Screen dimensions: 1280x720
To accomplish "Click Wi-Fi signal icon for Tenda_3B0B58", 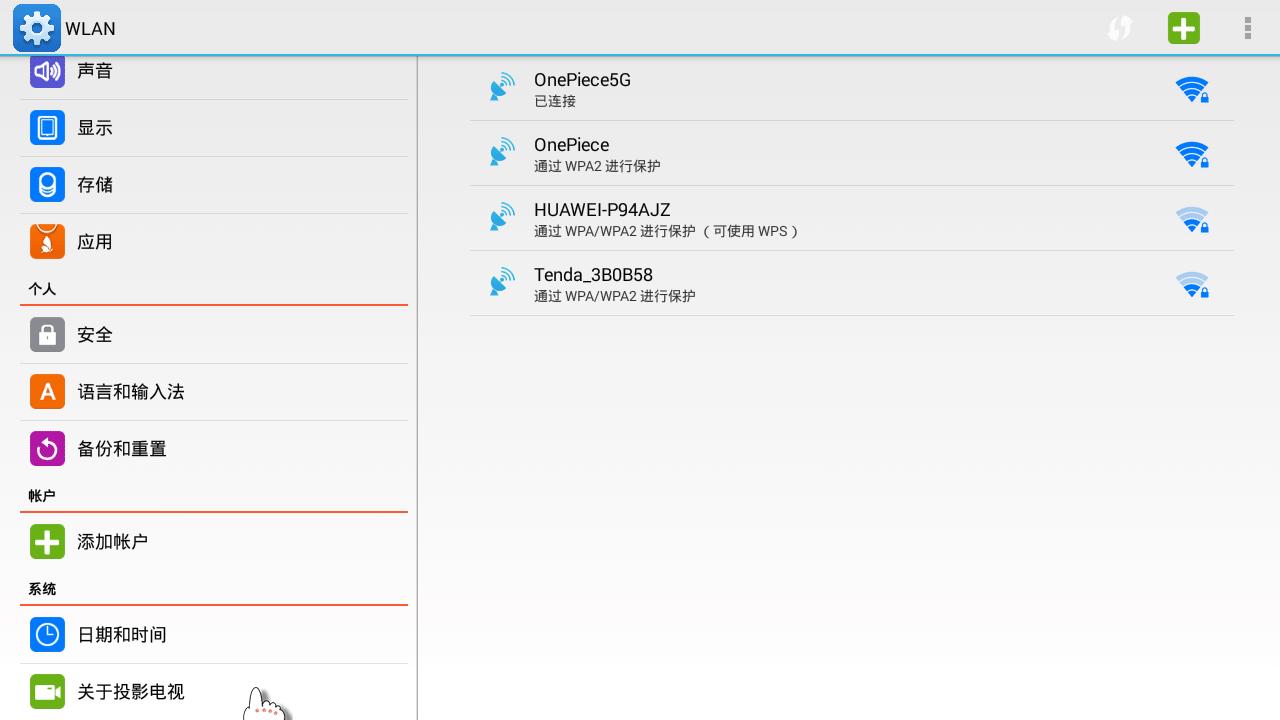I will [1192, 284].
